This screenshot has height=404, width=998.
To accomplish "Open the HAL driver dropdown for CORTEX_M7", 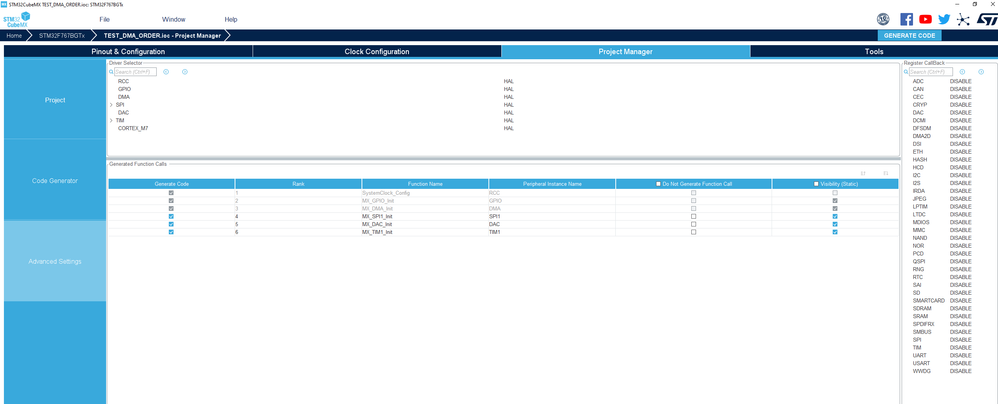I will (x=509, y=128).
